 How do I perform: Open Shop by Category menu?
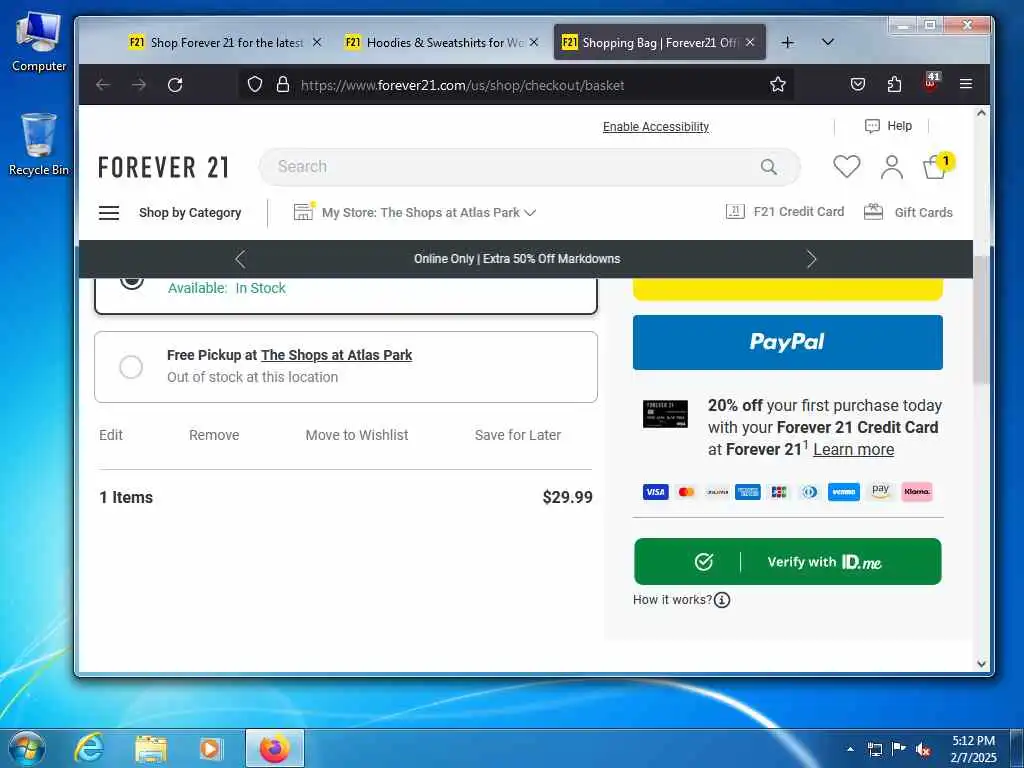click(x=190, y=213)
